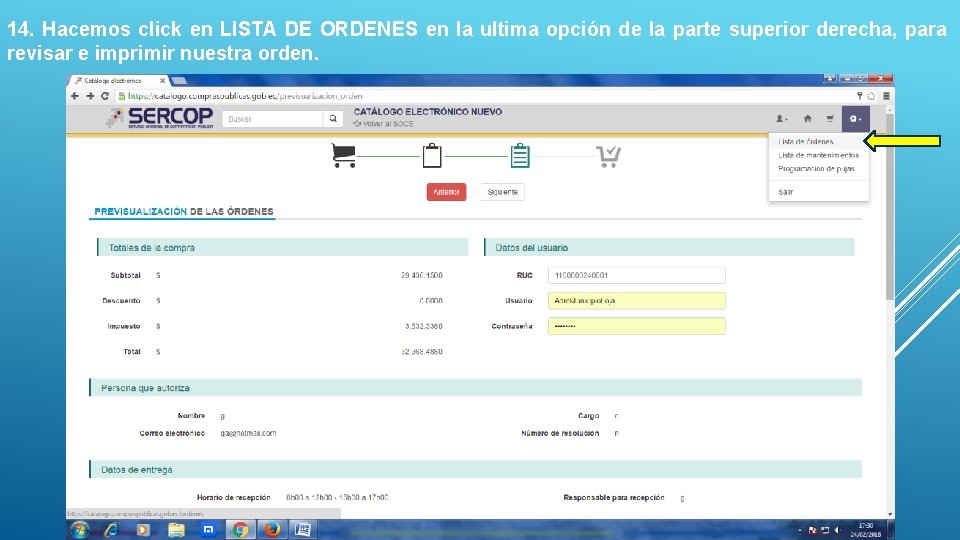Screen dimensions: 960x540
Task: Click the checkout cart checkmark step icon
Action: [x=609, y=156]
